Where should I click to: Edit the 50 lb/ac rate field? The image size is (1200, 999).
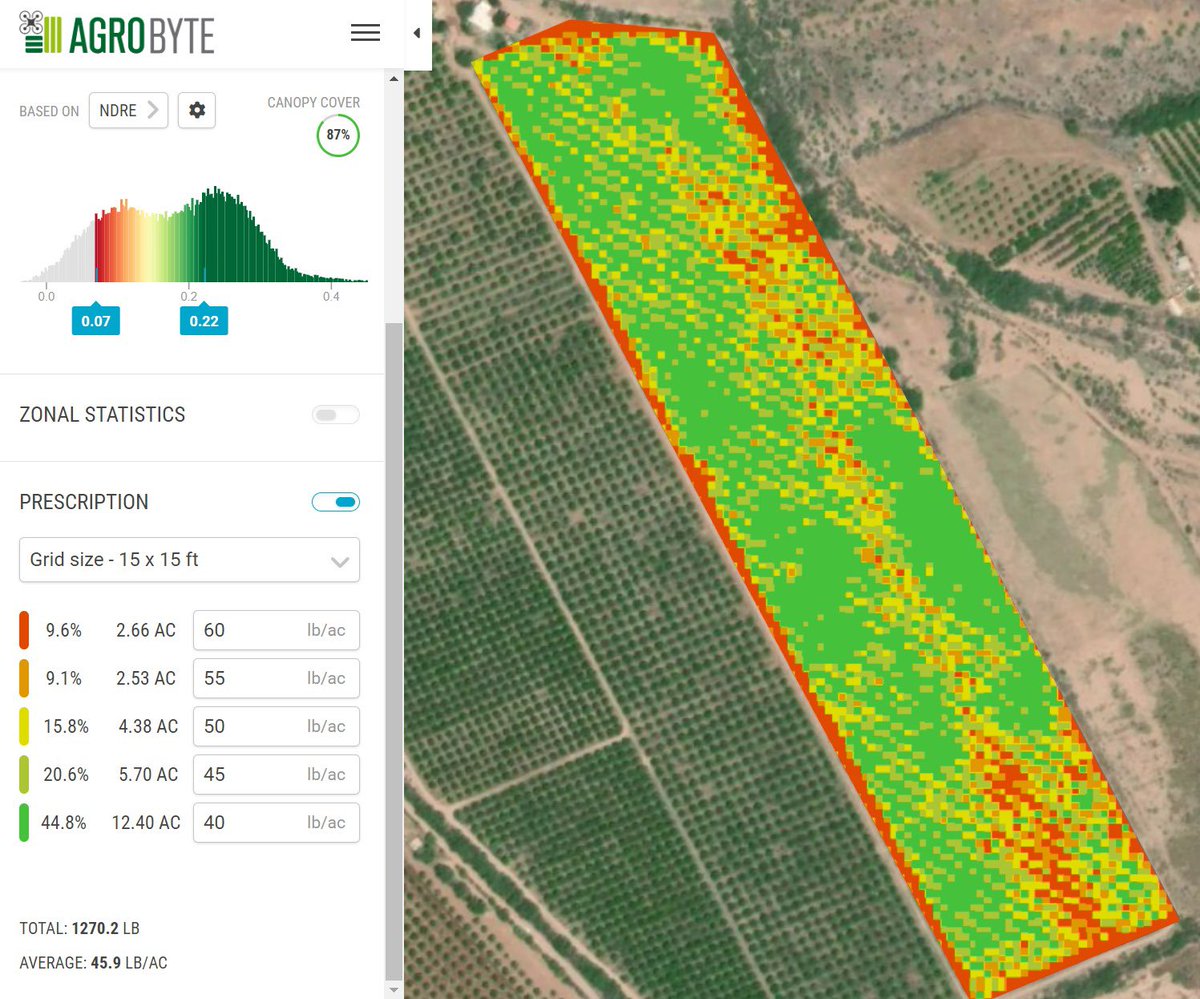click(x=276, y=726)
